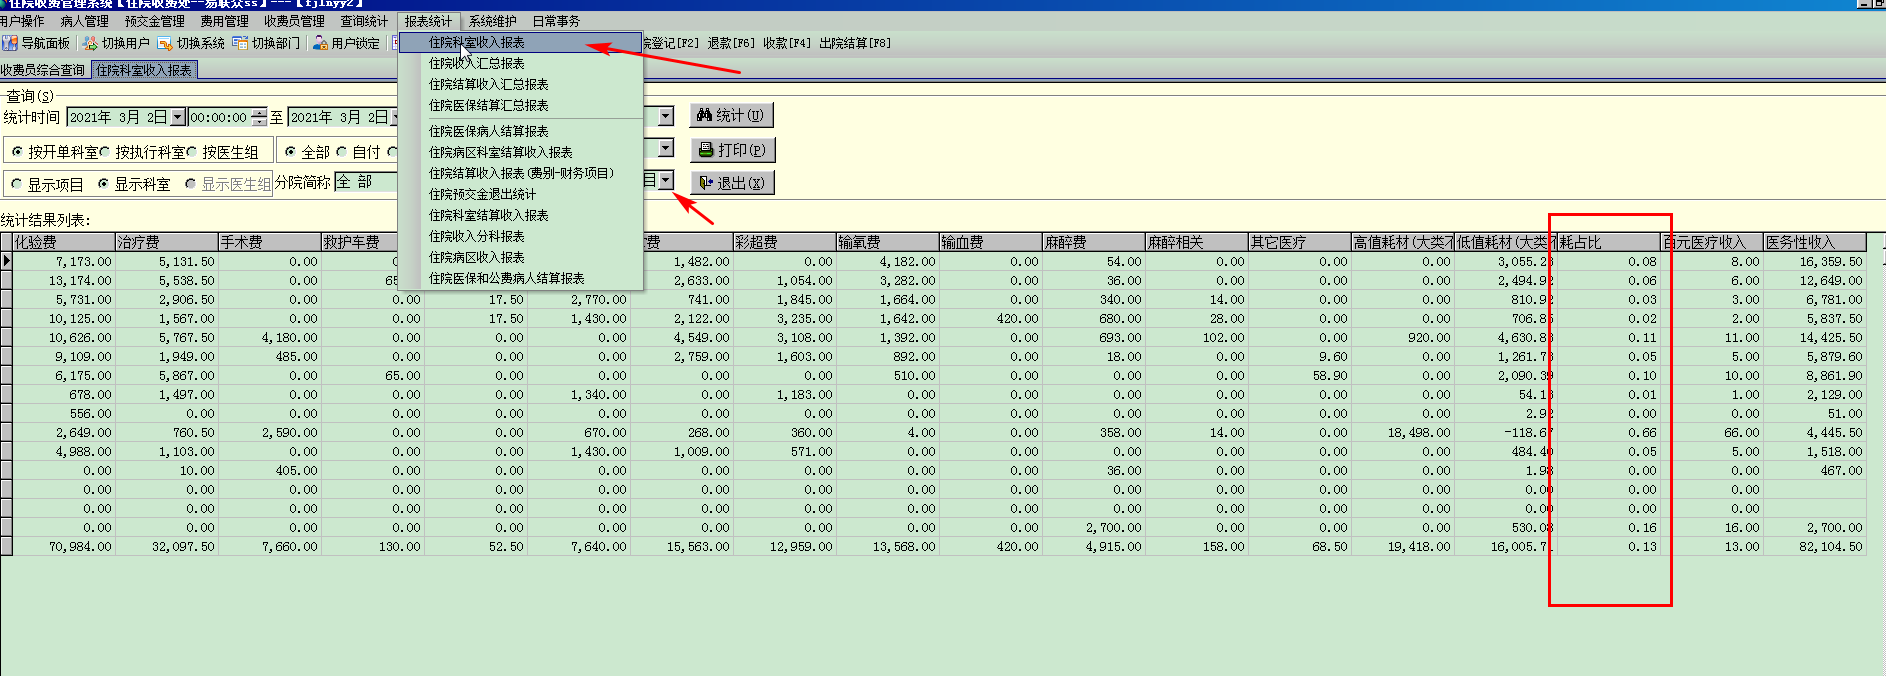The height and width of the screenshot is (676, 1886).
Task: Click the 用户锁定 user lock icon
Action: [x=320, y=43]
